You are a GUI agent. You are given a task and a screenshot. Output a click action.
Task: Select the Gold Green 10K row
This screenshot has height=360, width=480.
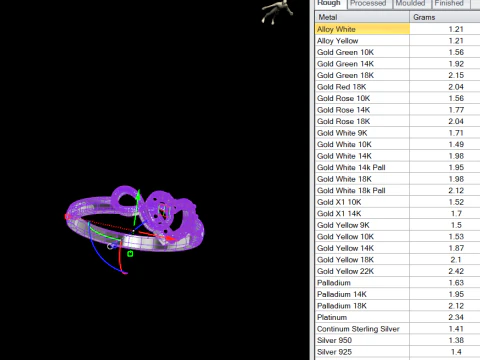click(397, 52)
